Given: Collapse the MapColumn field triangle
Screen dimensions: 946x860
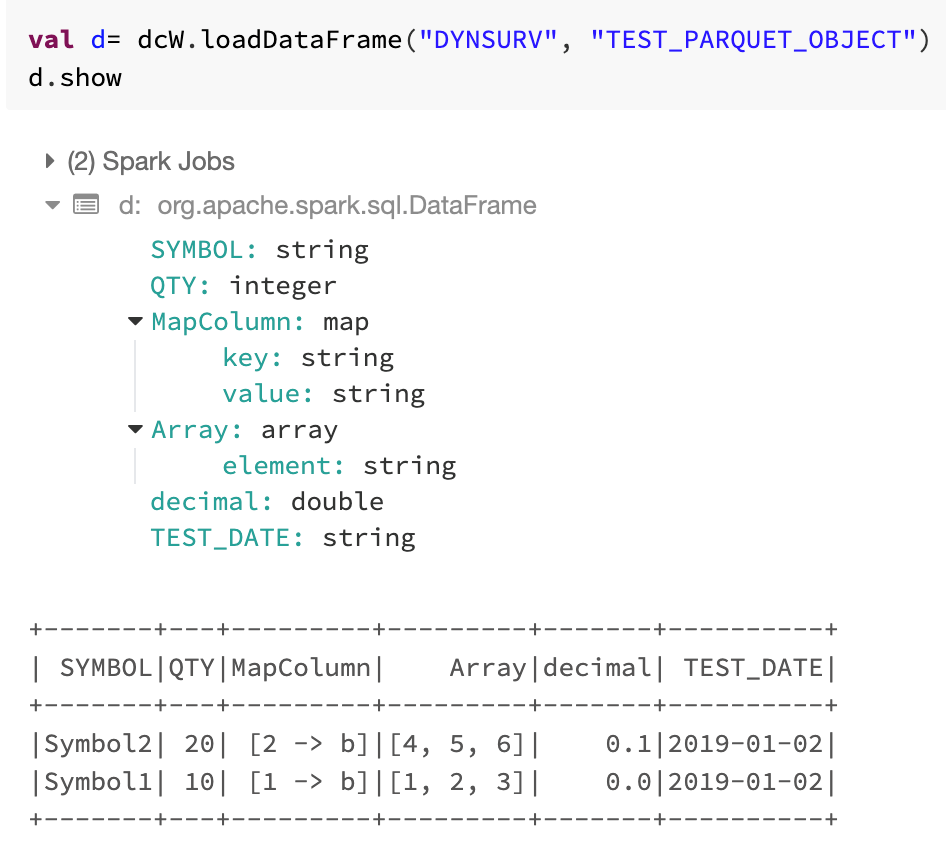Looking at the screenshot, I should pyautogui.click(x=135, y=322).
